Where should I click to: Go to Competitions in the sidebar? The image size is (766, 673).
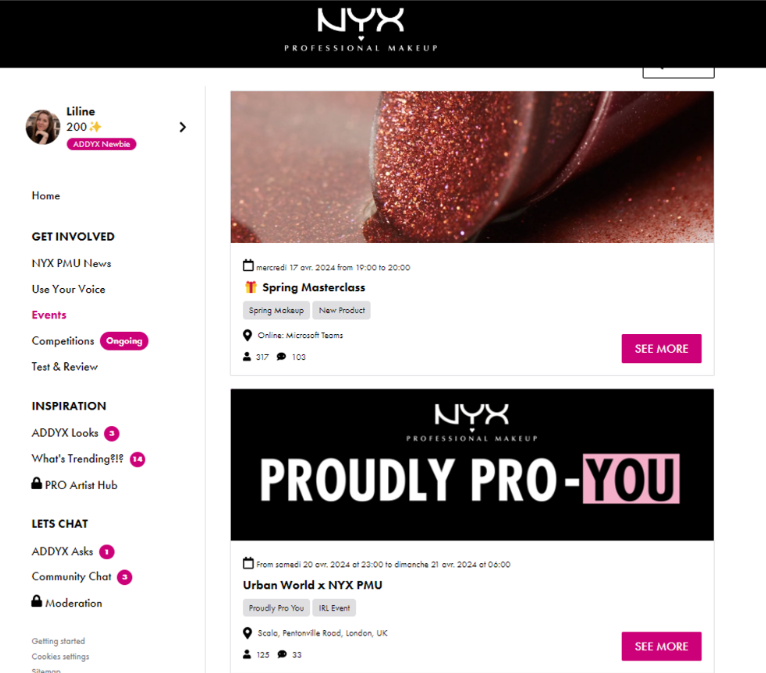coord(63,341)
